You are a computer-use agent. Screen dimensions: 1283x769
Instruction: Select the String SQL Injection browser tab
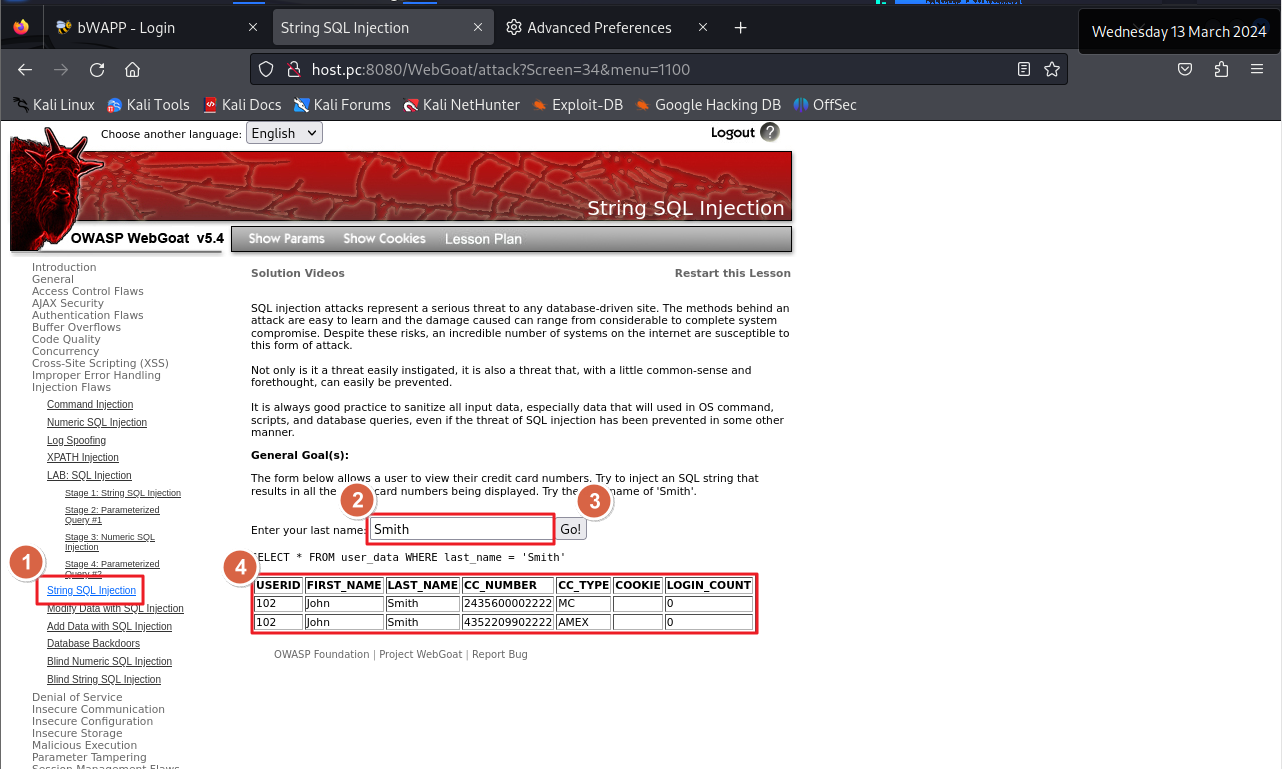[382, 28]
